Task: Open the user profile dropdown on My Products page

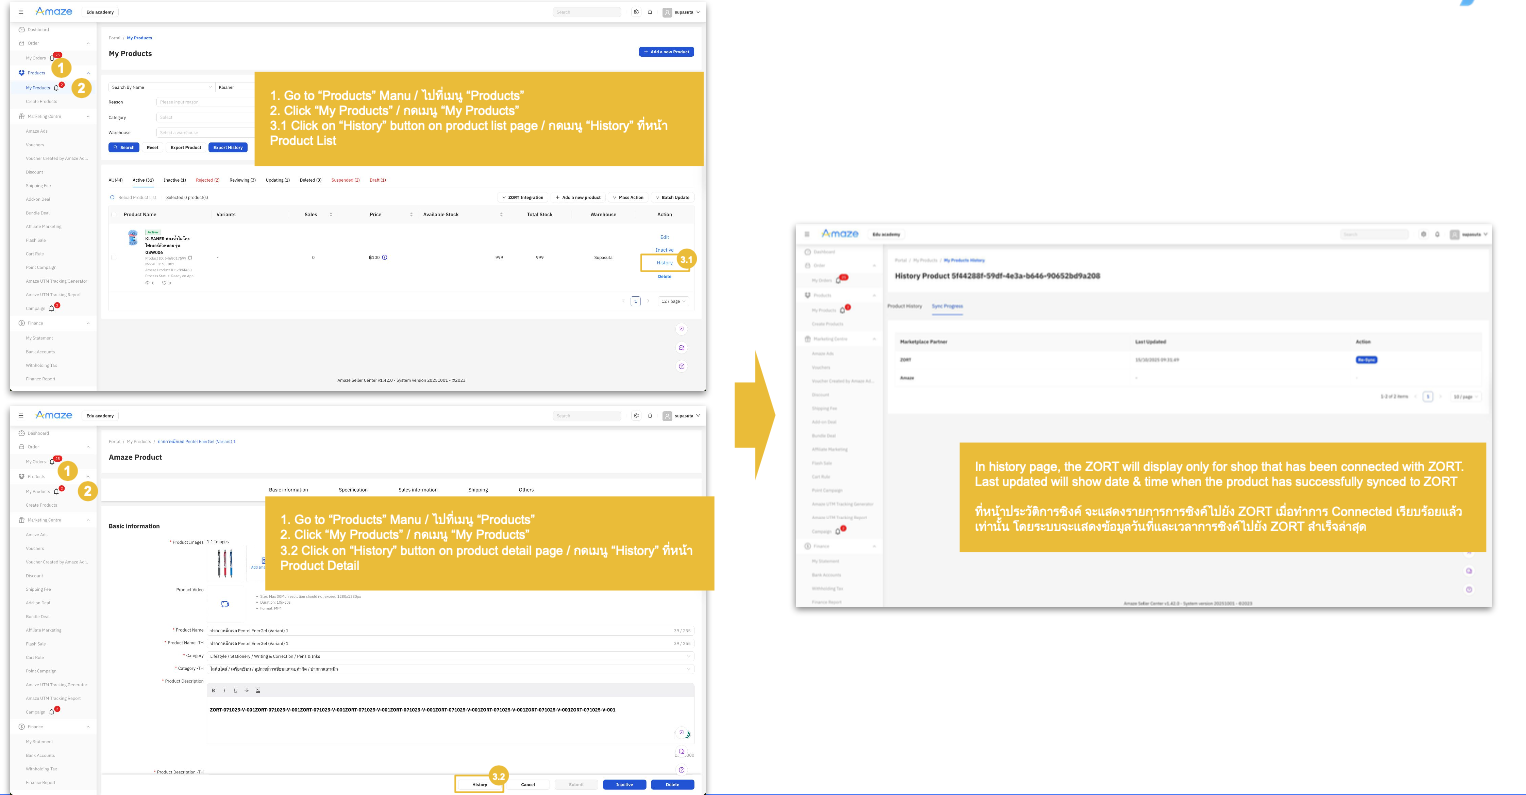Action: pyautogui.click(x=682, y=12)
